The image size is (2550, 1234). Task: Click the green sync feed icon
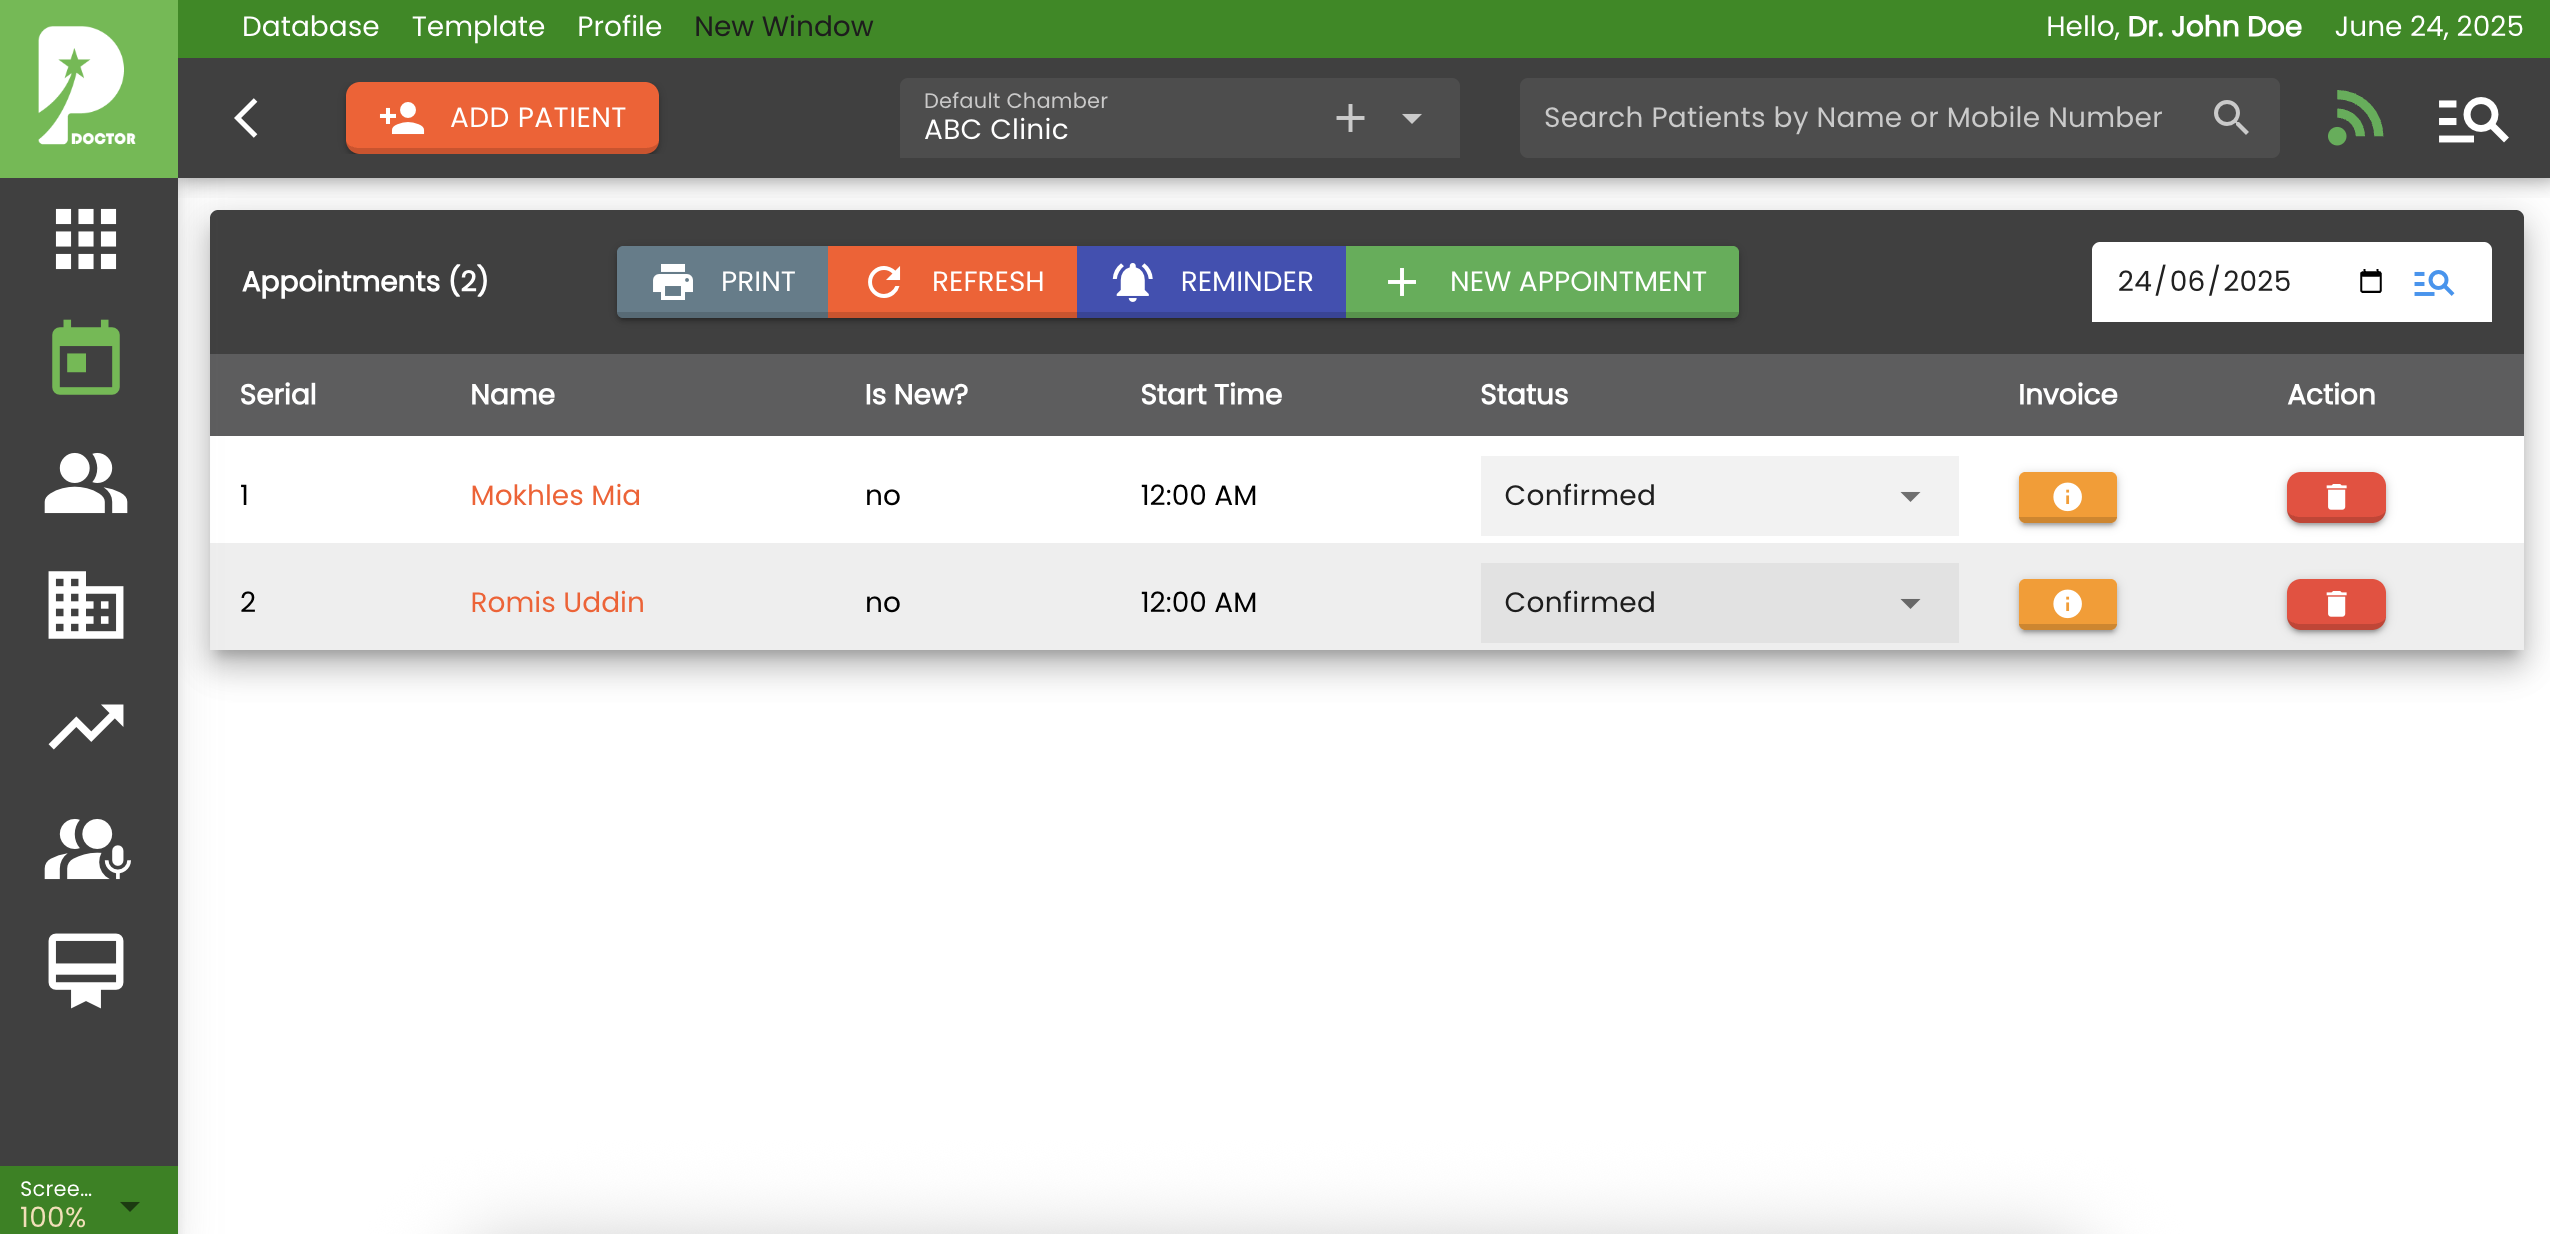pos(2355,118)
